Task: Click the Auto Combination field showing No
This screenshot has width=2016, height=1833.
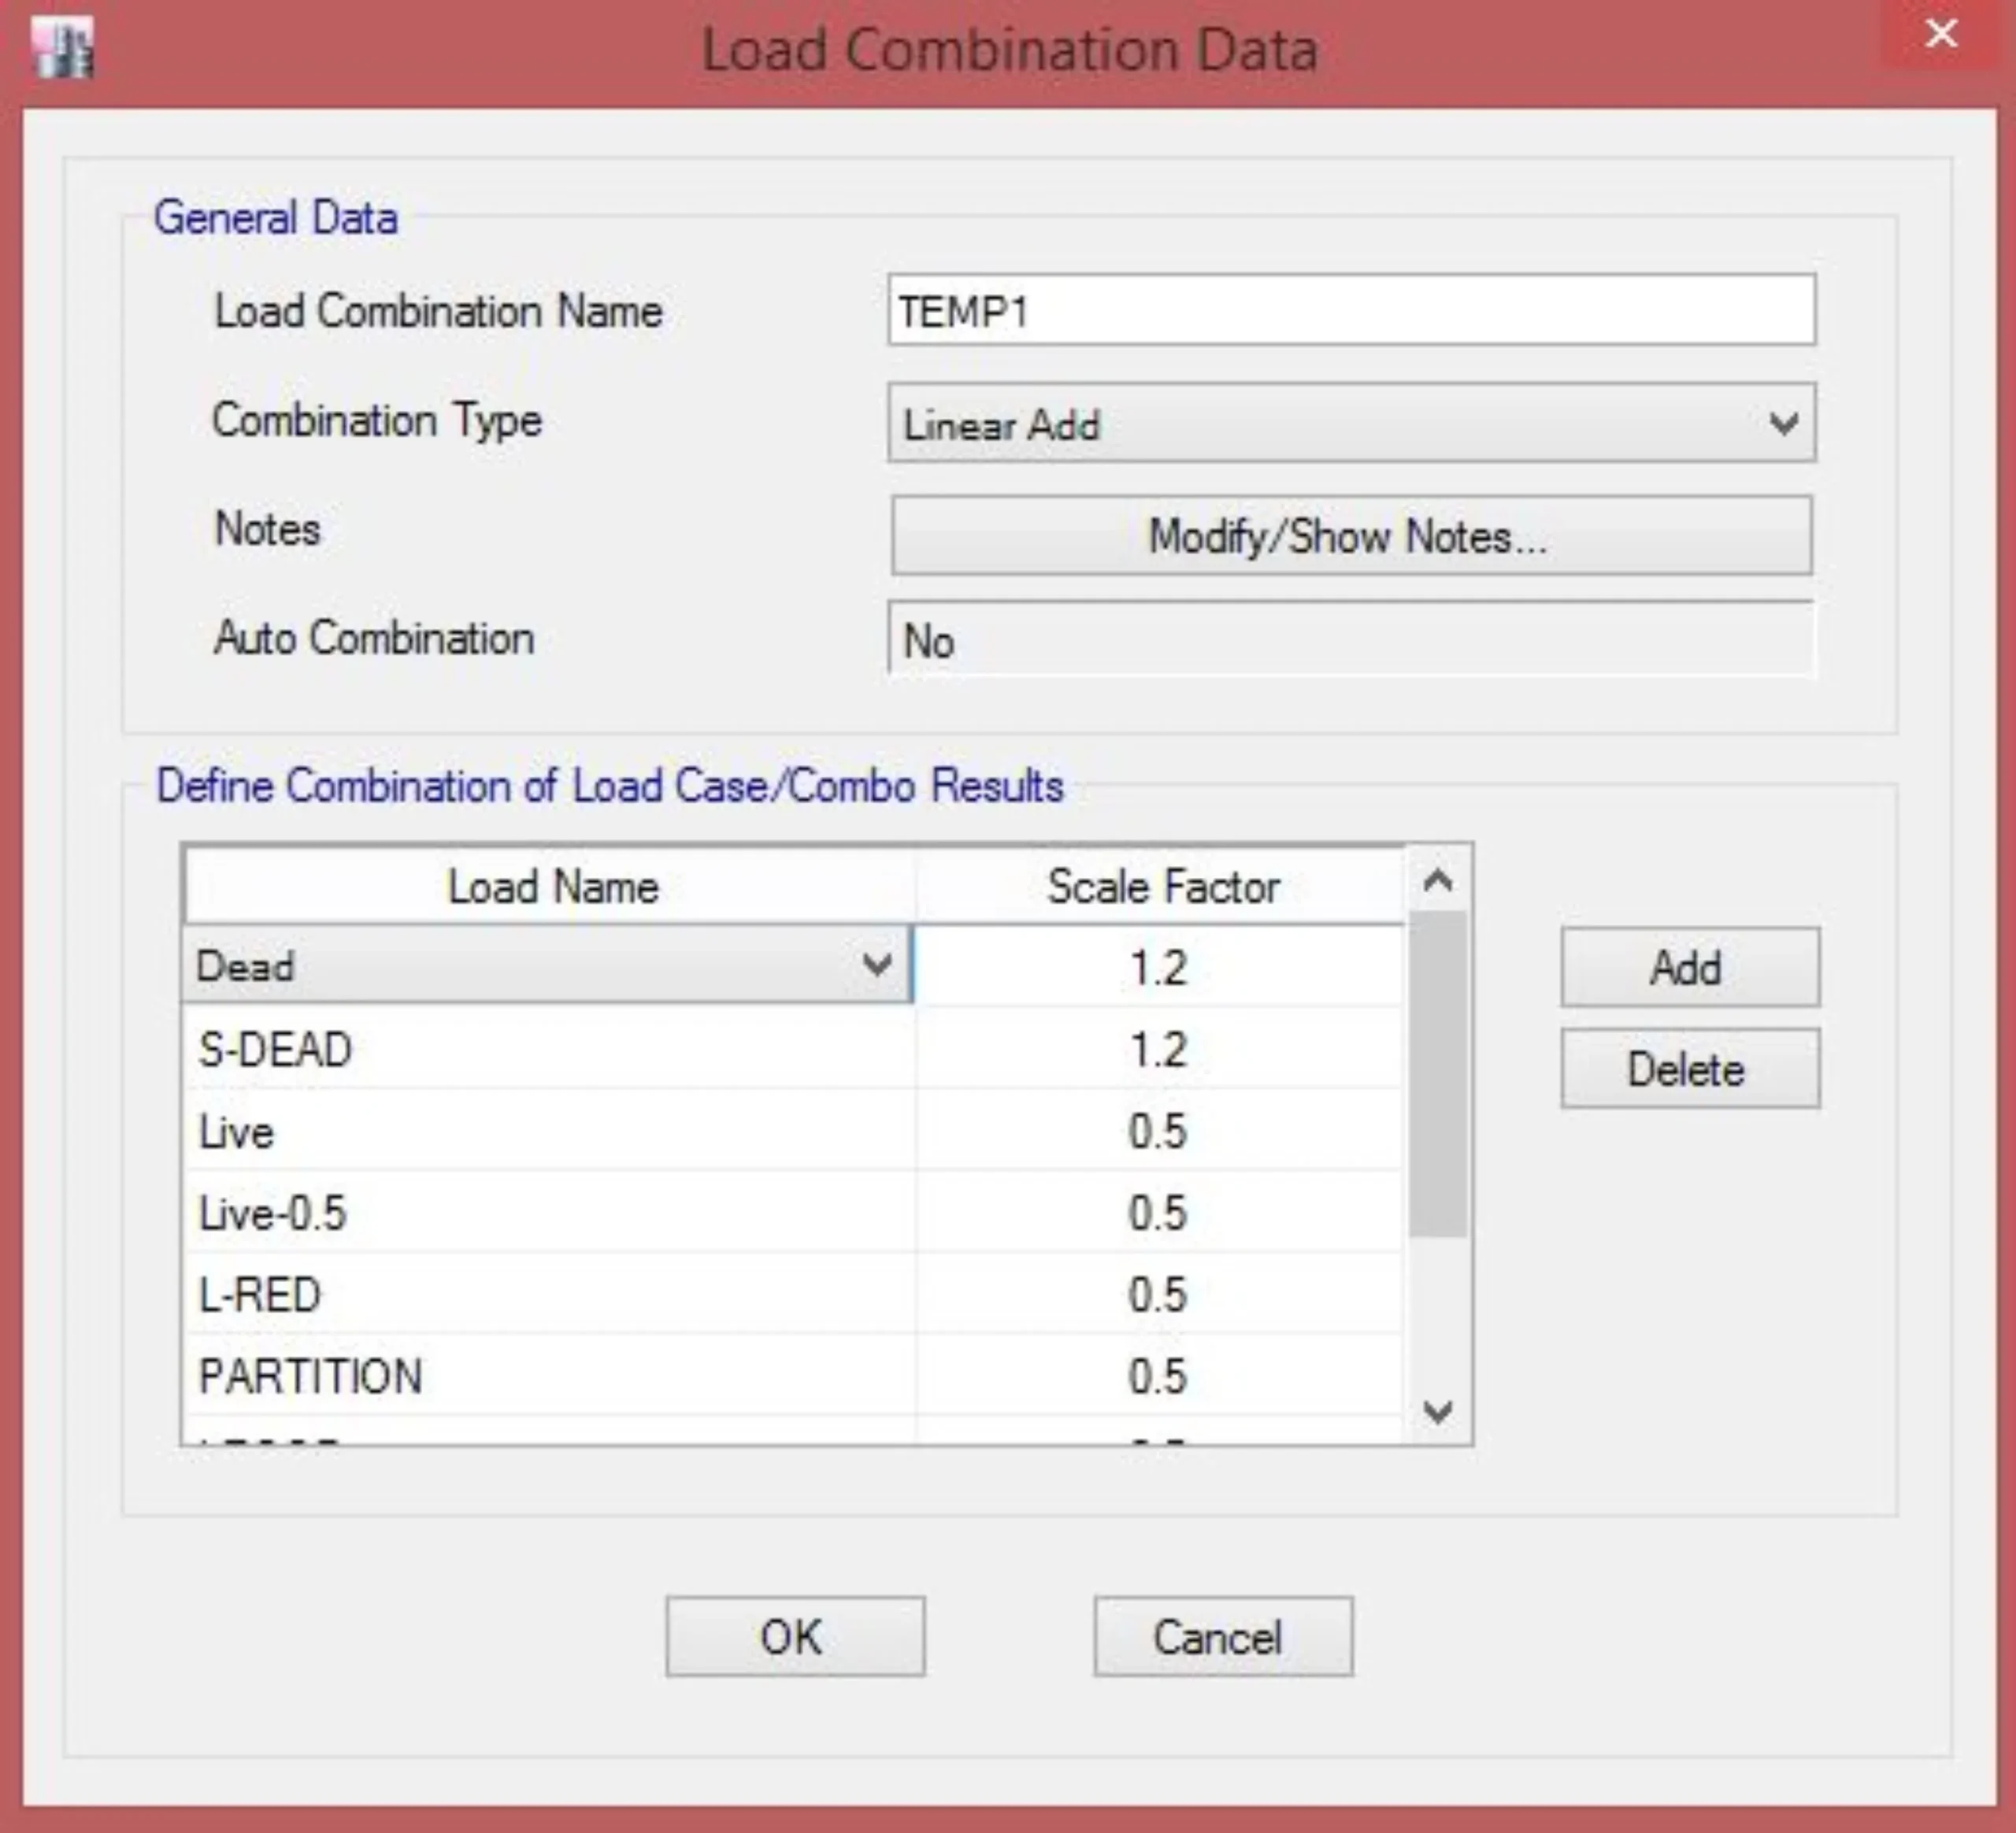Action: [x=1350, y=640]
